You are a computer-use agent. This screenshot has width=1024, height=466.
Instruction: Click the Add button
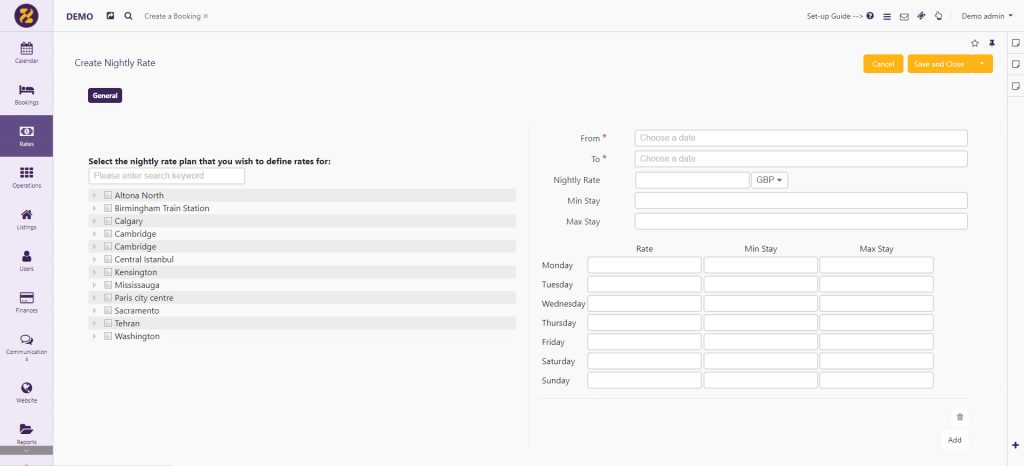(x=954, y=440)
